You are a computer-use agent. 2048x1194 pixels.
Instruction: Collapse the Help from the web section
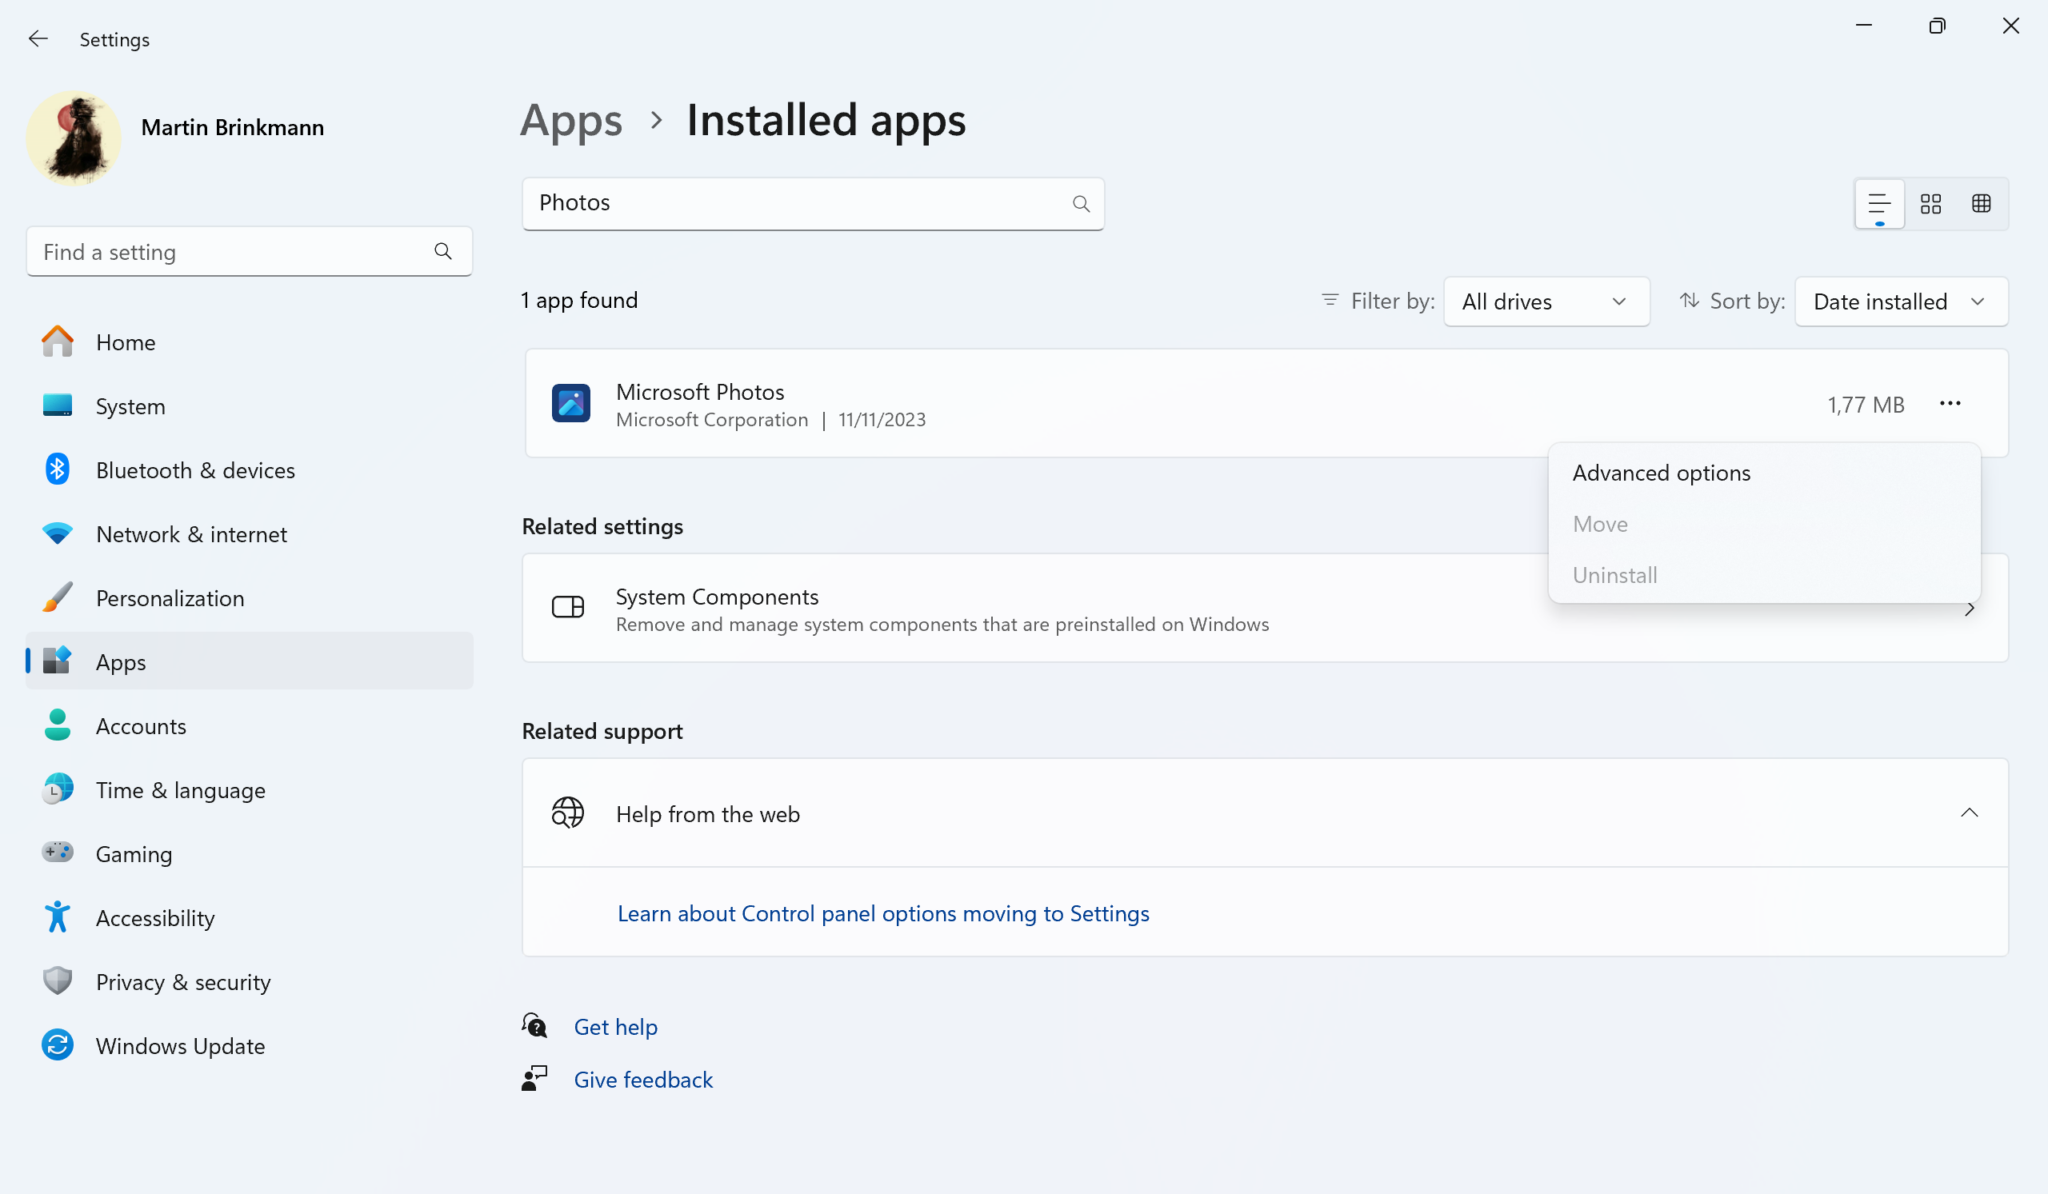1968,813
